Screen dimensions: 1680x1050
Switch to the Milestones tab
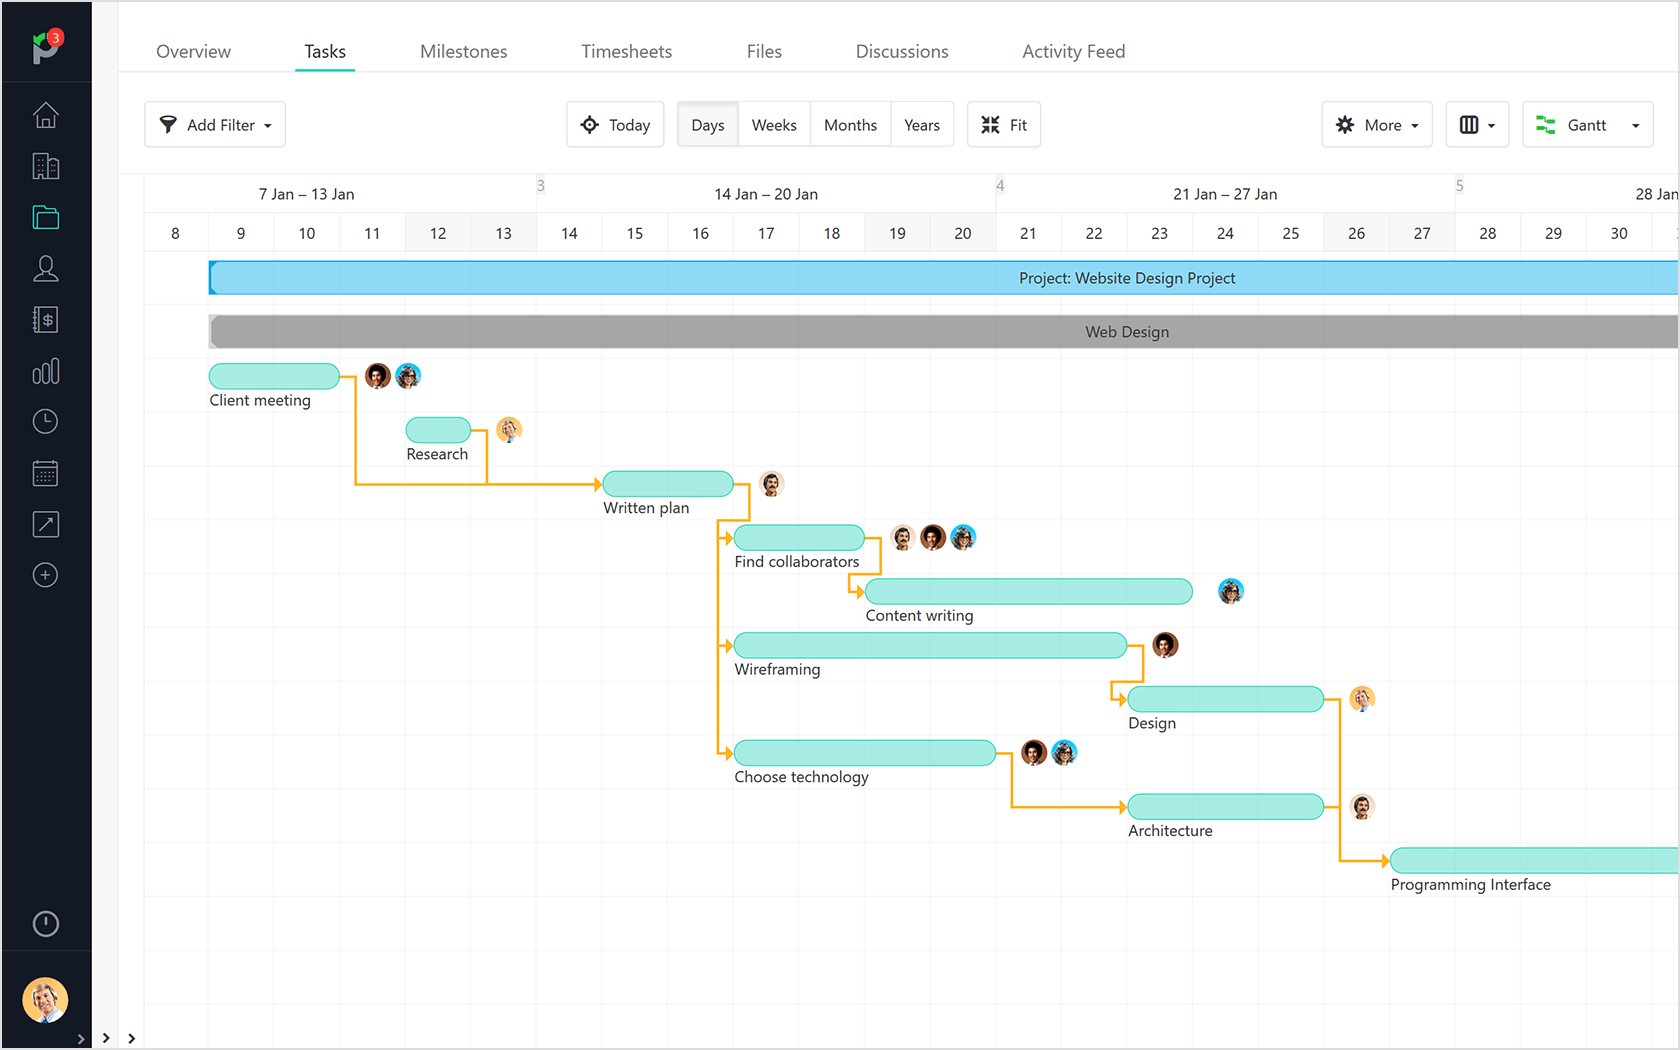(463, 51)
